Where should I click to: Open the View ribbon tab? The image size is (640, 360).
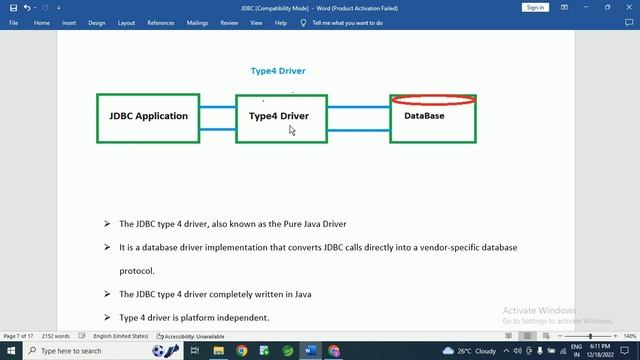coord(256,23)
